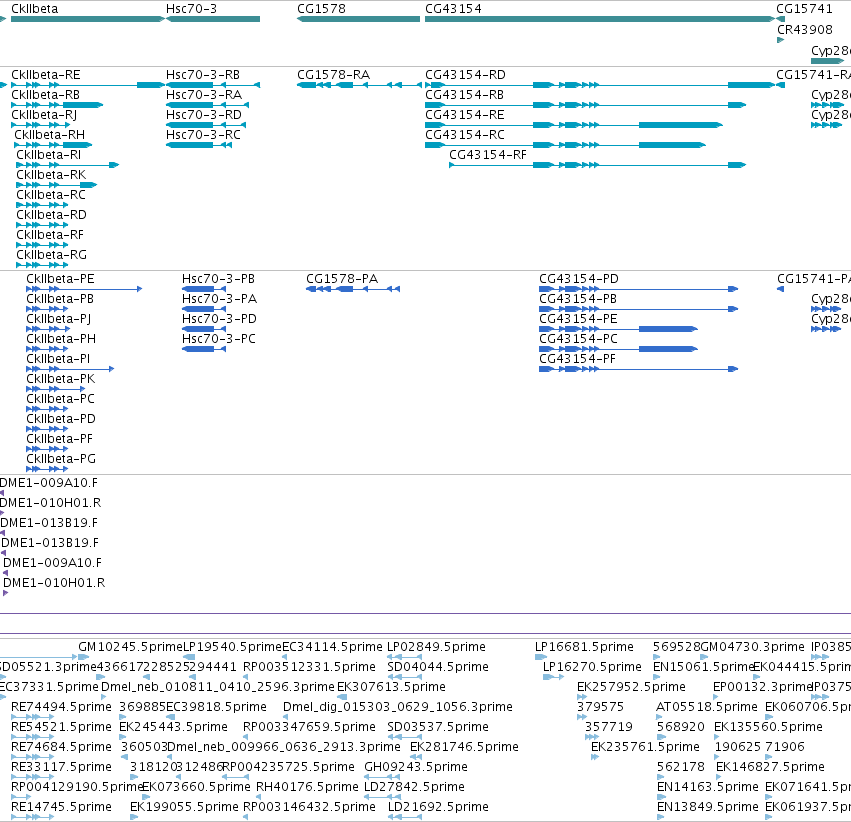Click the EK146827.5prime label
The height and width of the screenshot is (822, 851).
pos(770,767)
